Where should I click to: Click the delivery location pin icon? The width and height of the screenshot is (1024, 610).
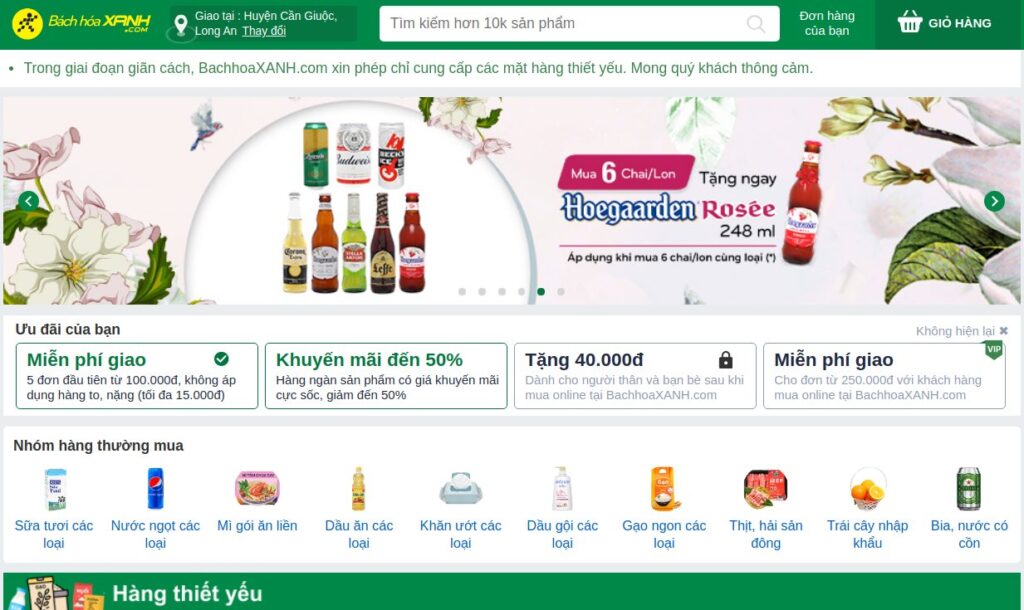coord(181,25)
